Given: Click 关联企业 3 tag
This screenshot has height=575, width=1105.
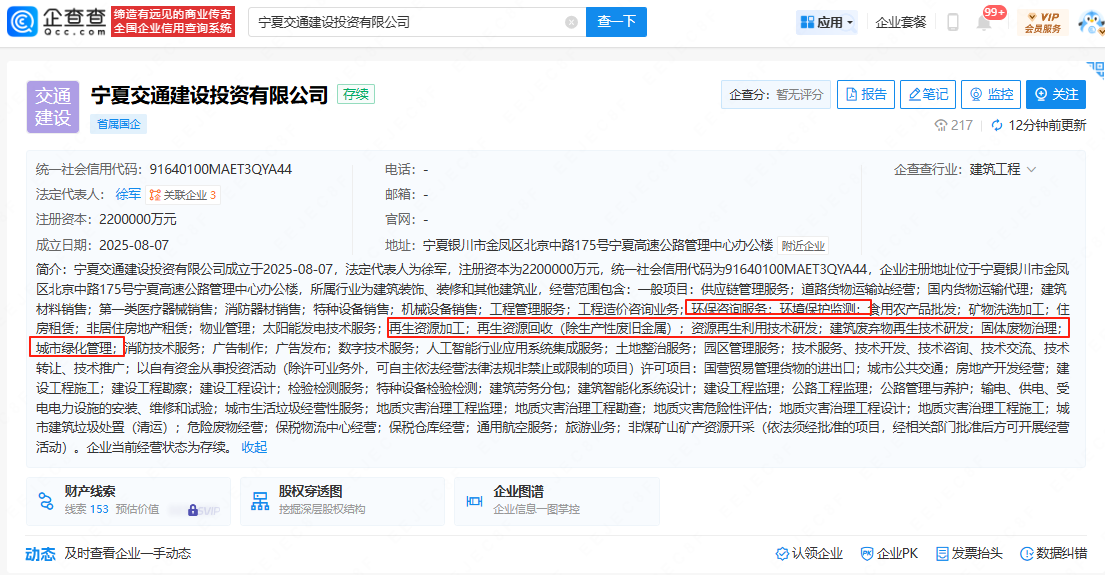Looking at the screenshot, I should [183, 195].
